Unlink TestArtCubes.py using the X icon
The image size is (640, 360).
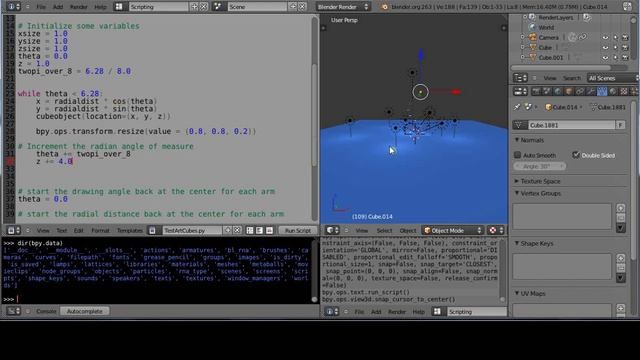(x=237, y=230)
